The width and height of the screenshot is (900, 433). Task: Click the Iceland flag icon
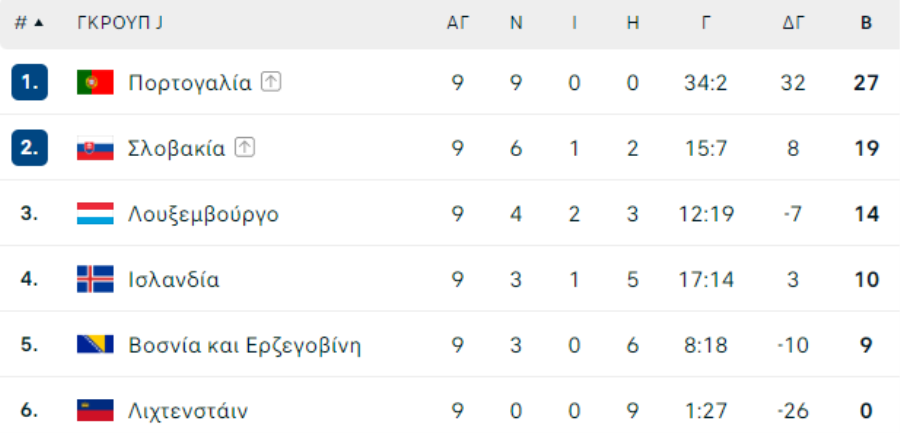[95, 280]
